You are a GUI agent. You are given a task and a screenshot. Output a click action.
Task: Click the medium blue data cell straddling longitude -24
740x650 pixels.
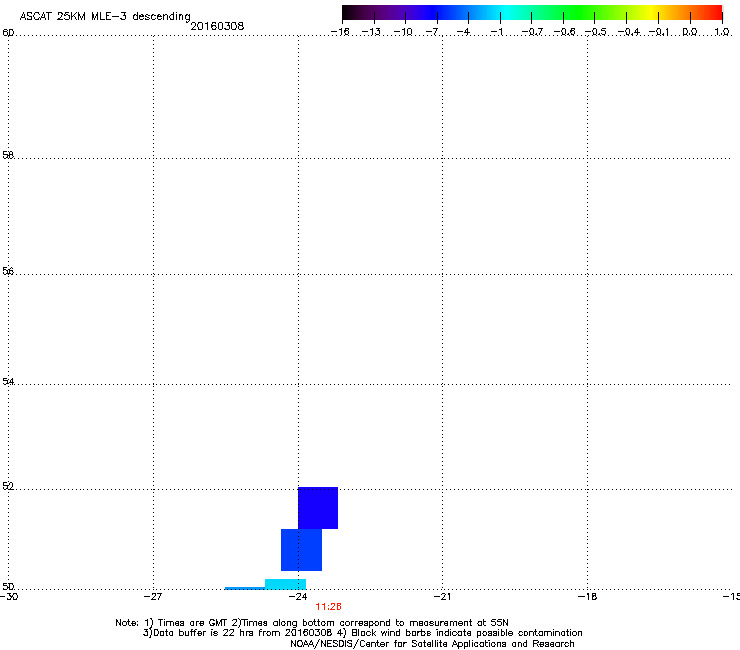pyautogui.click(x=302, y=550)
